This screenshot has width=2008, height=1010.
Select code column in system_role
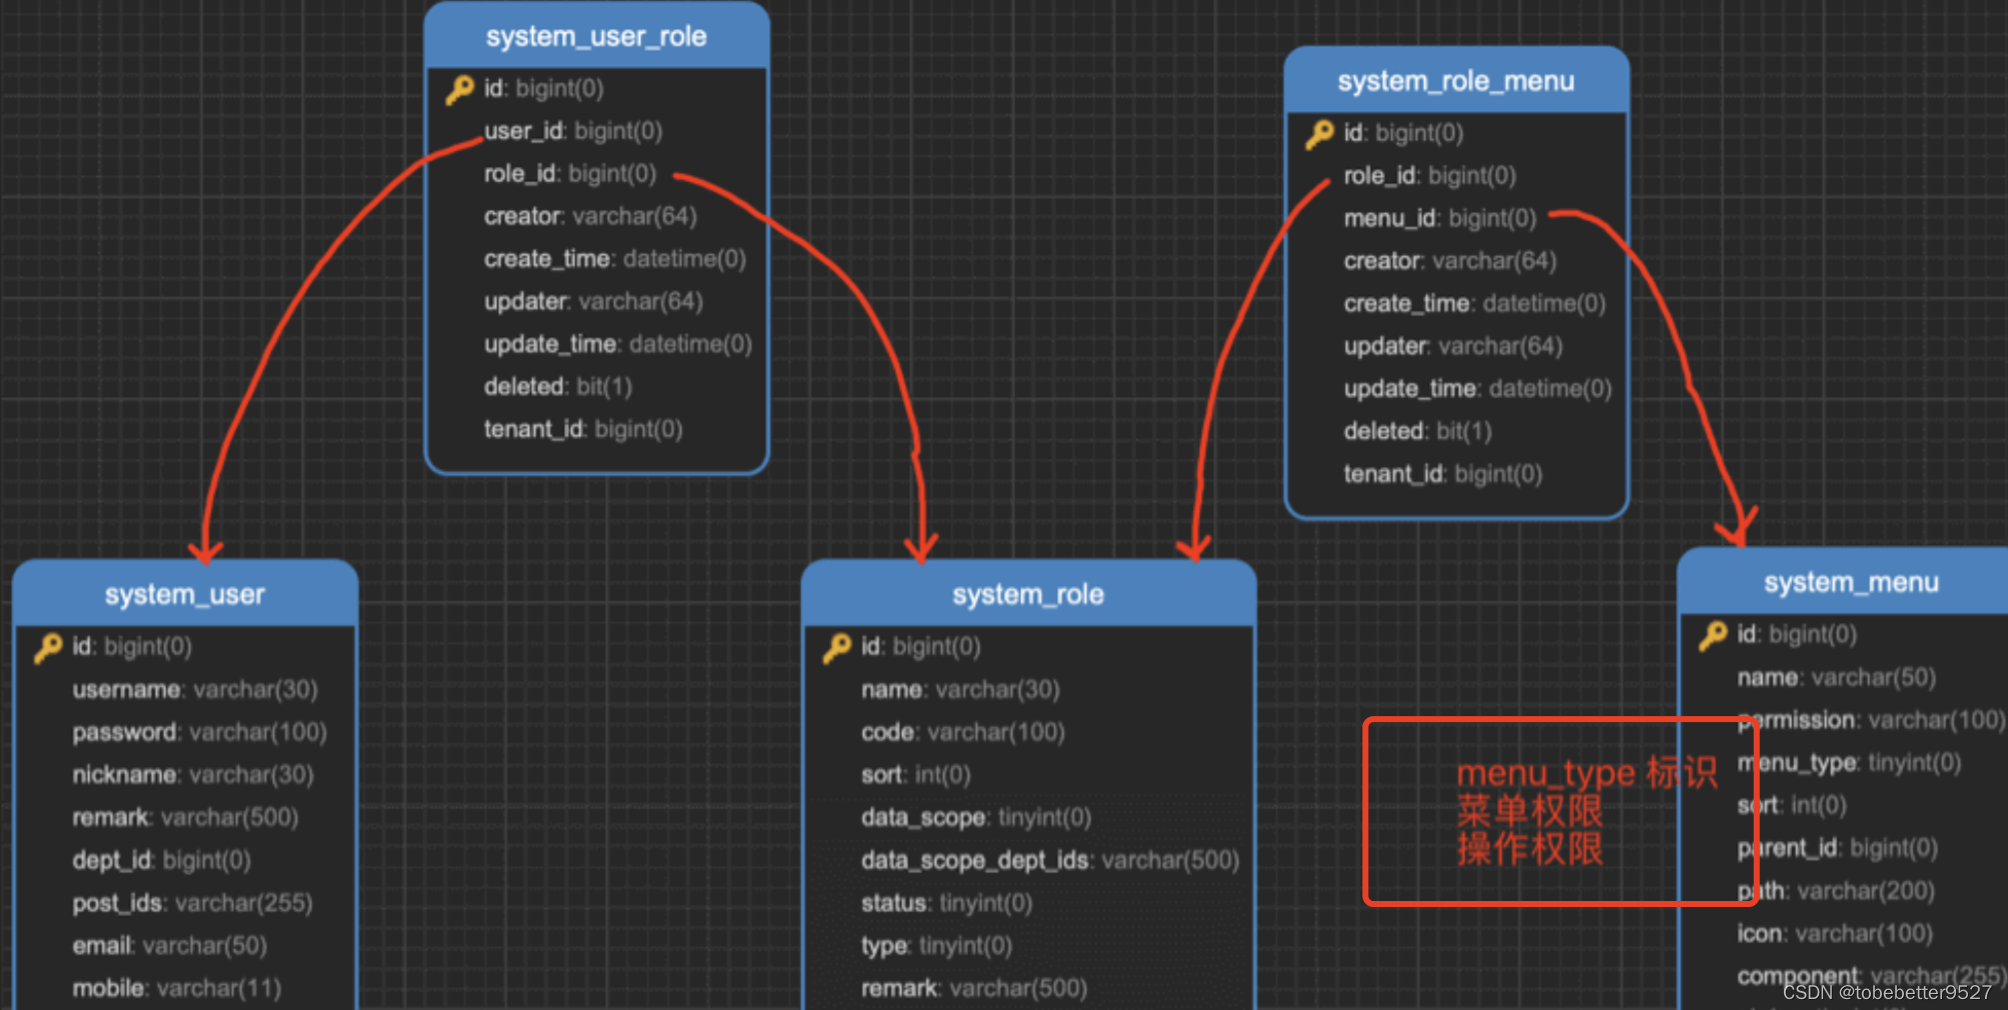pyautogui.click(x=963, y=733)
